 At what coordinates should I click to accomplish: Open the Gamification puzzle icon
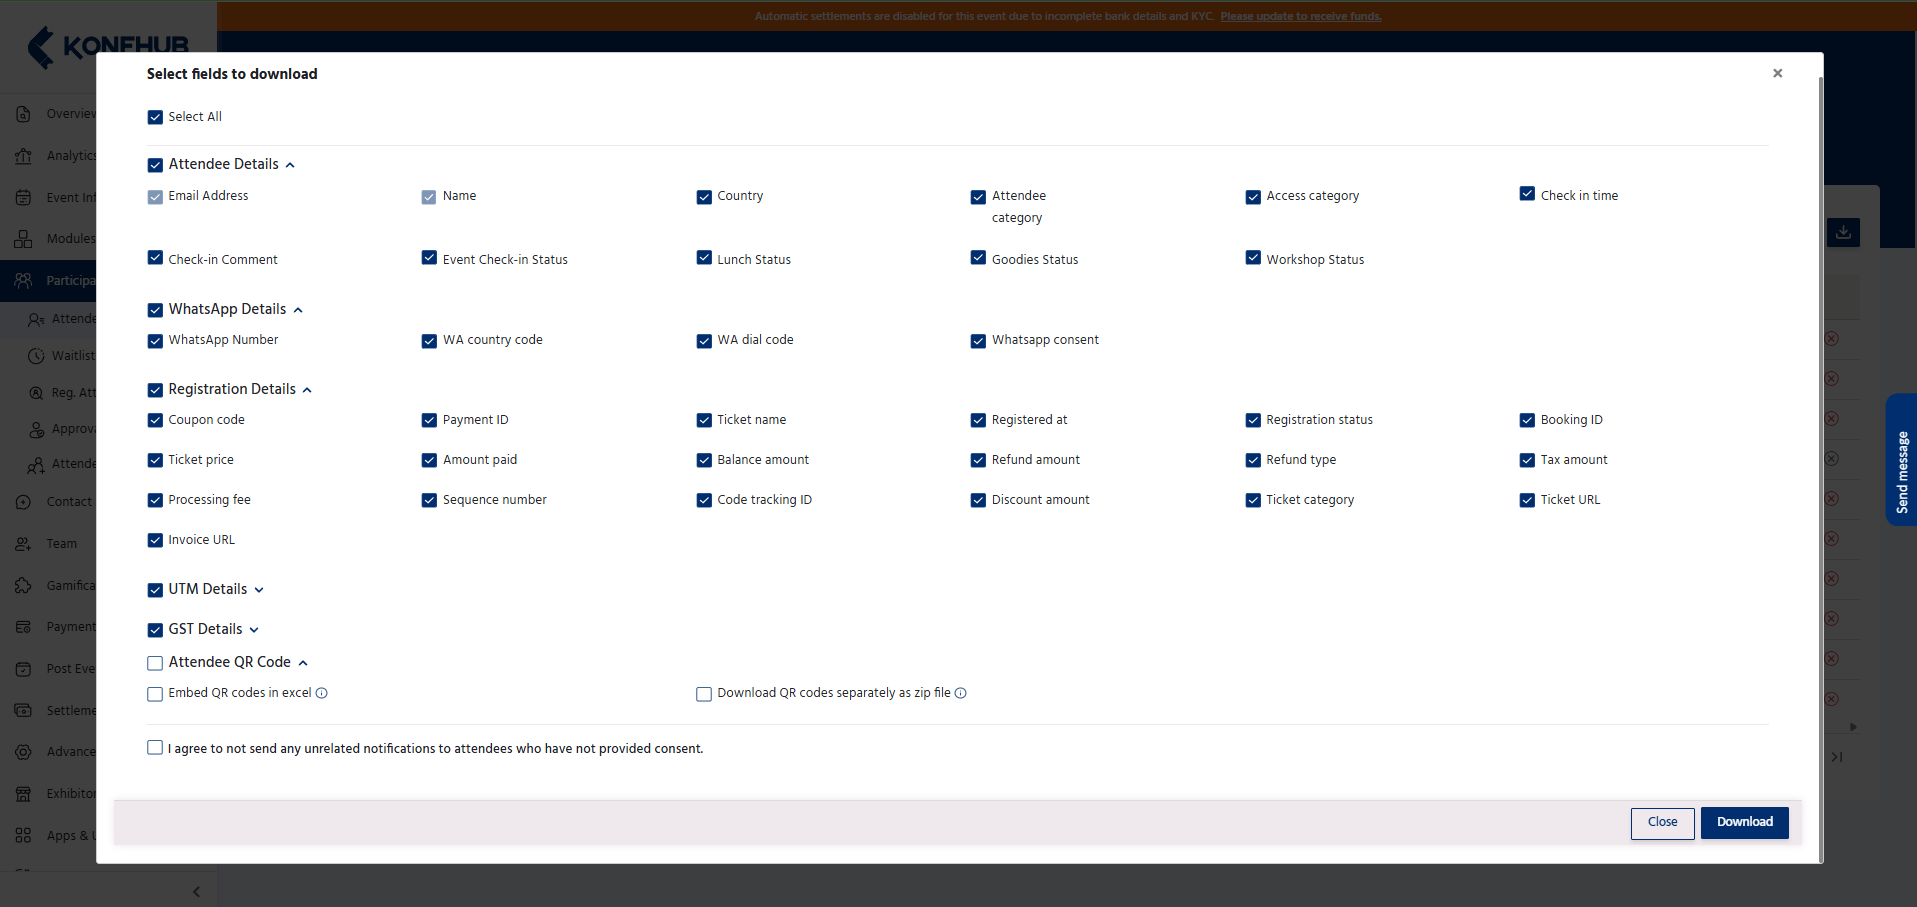pos(24,586)
